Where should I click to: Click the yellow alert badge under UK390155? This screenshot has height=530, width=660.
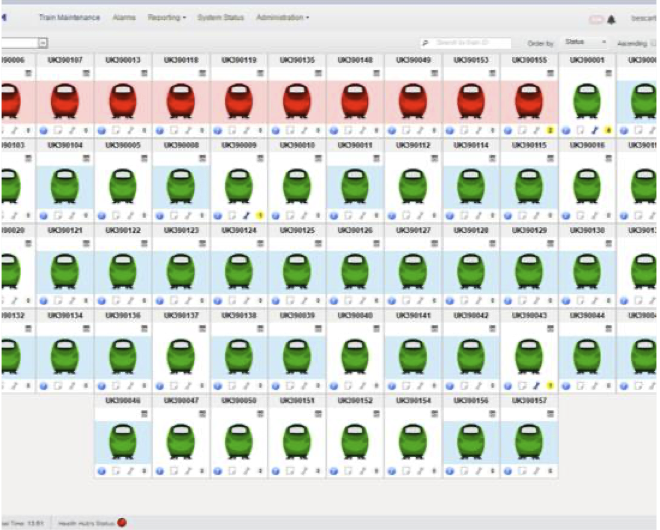click(x=550, y=131)
